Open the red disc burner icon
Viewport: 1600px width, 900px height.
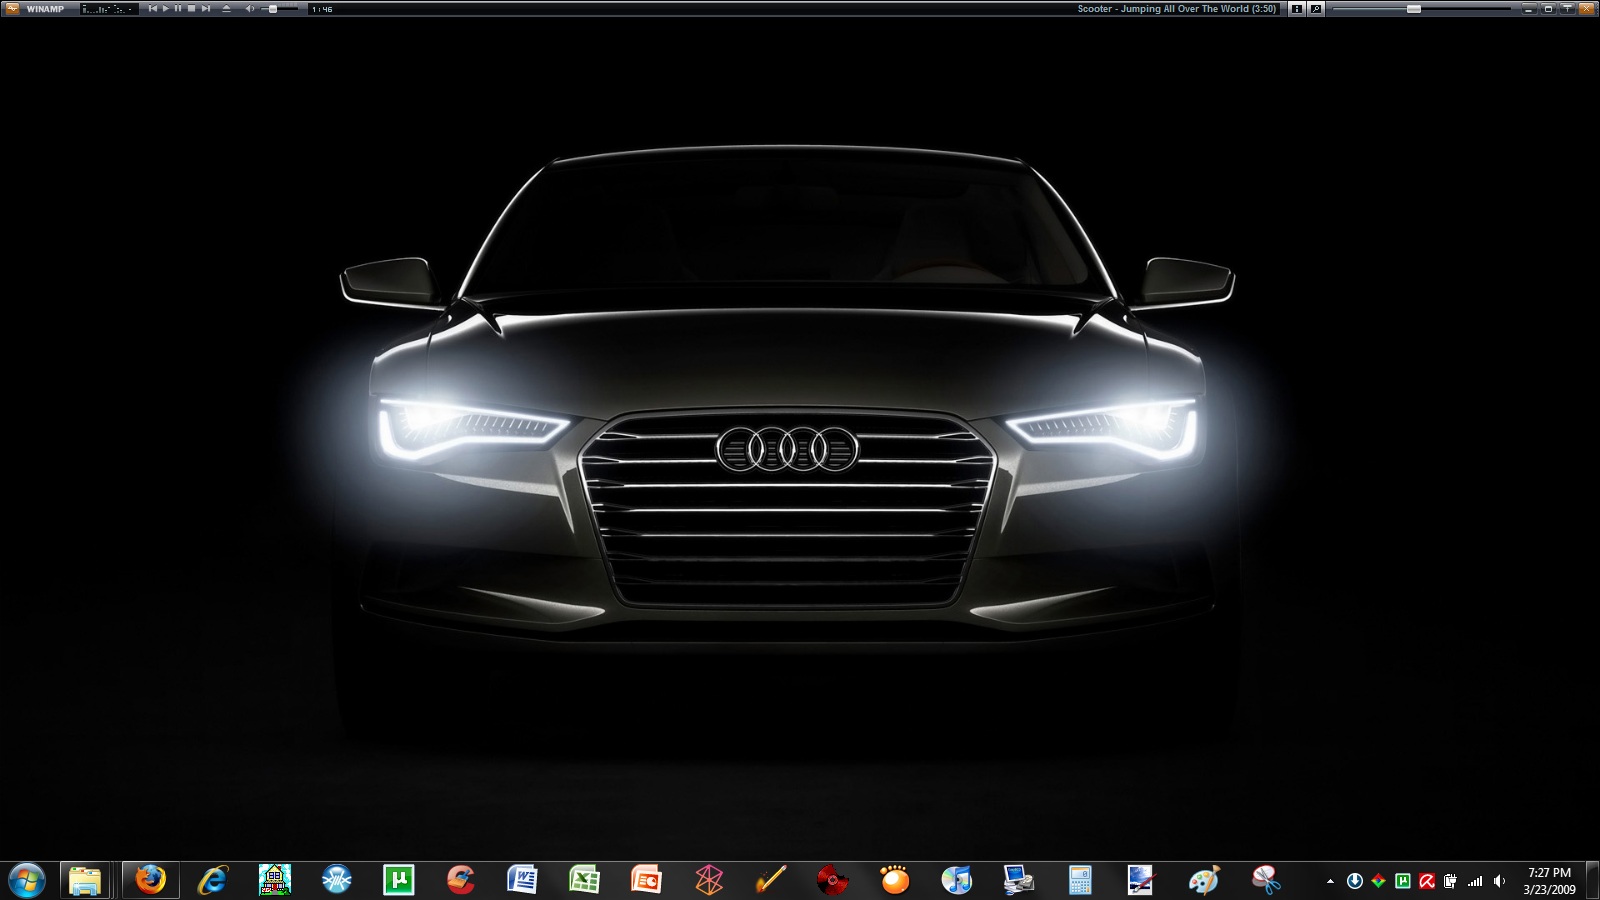[832, 880]
